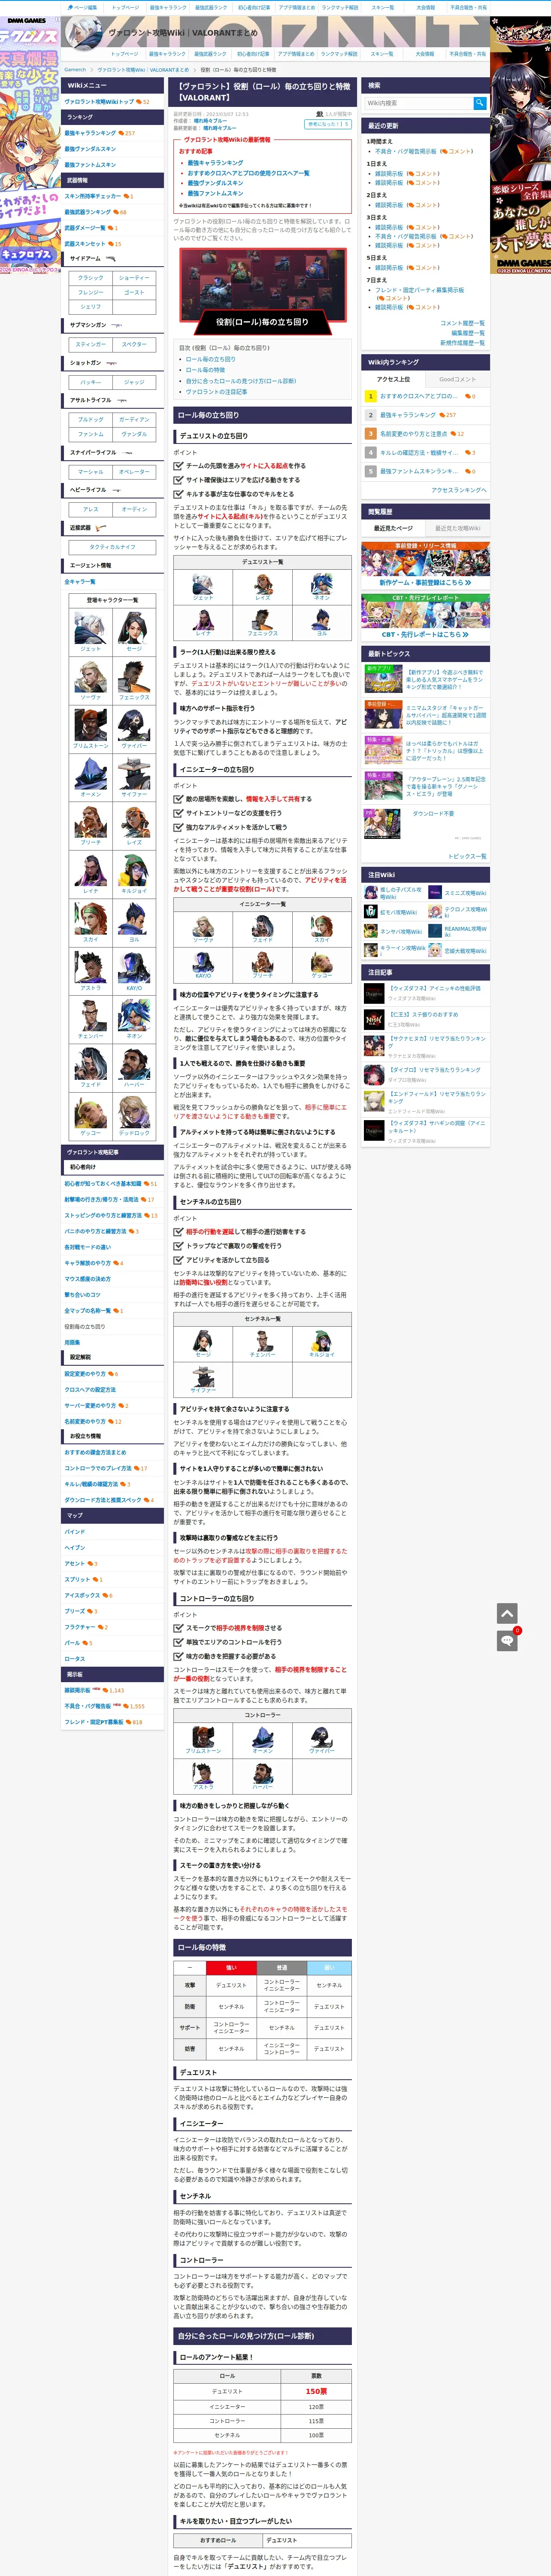Click the オペレーター sniper rifle button
The height and width of the screenshot is (2576, 551).
[x=134, y=472]
